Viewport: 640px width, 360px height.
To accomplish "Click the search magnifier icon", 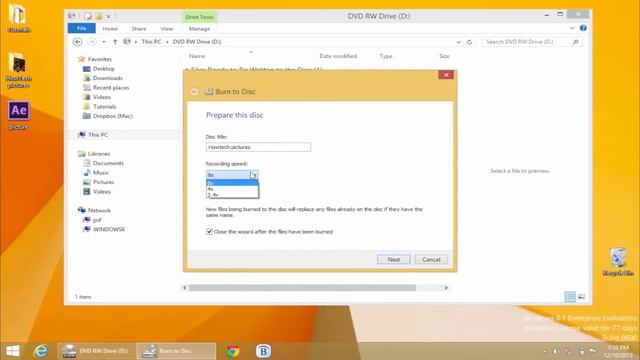I will [x=575, y=42].
